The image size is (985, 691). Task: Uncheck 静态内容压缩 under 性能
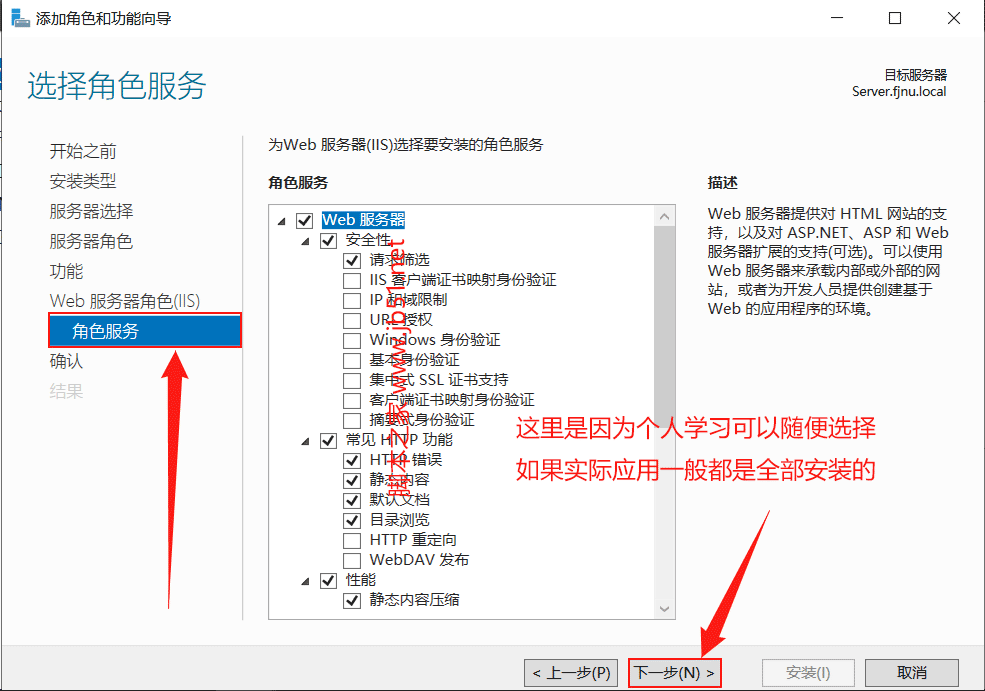coord(352,600)
